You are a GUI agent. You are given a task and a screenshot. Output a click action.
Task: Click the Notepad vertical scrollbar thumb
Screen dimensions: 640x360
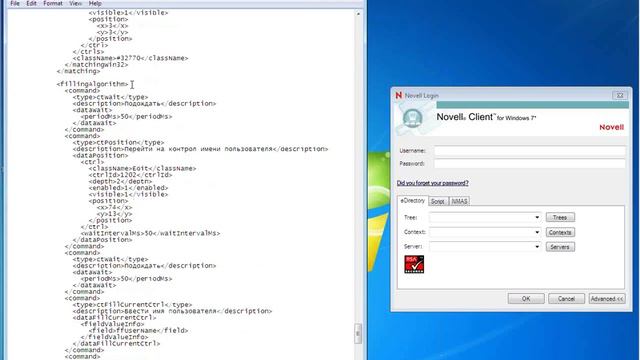coord(358,334)
